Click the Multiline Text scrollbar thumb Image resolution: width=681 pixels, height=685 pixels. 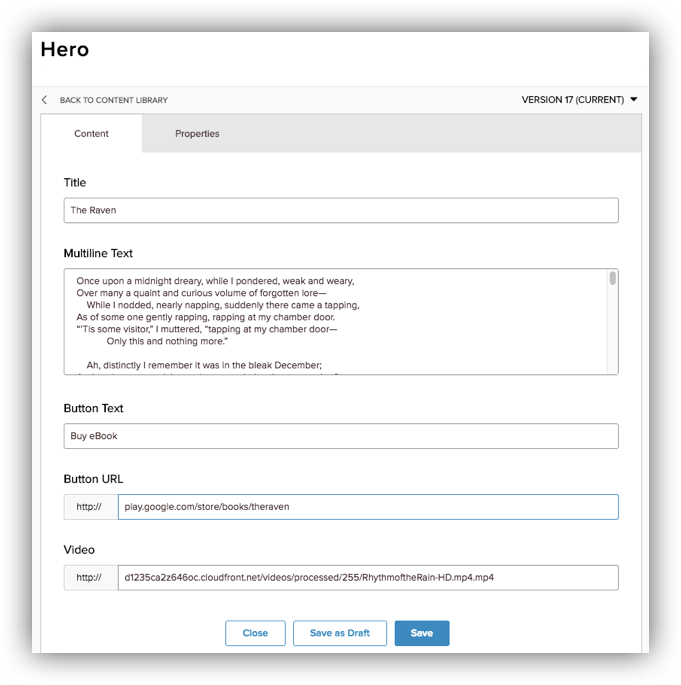(612, 278)
